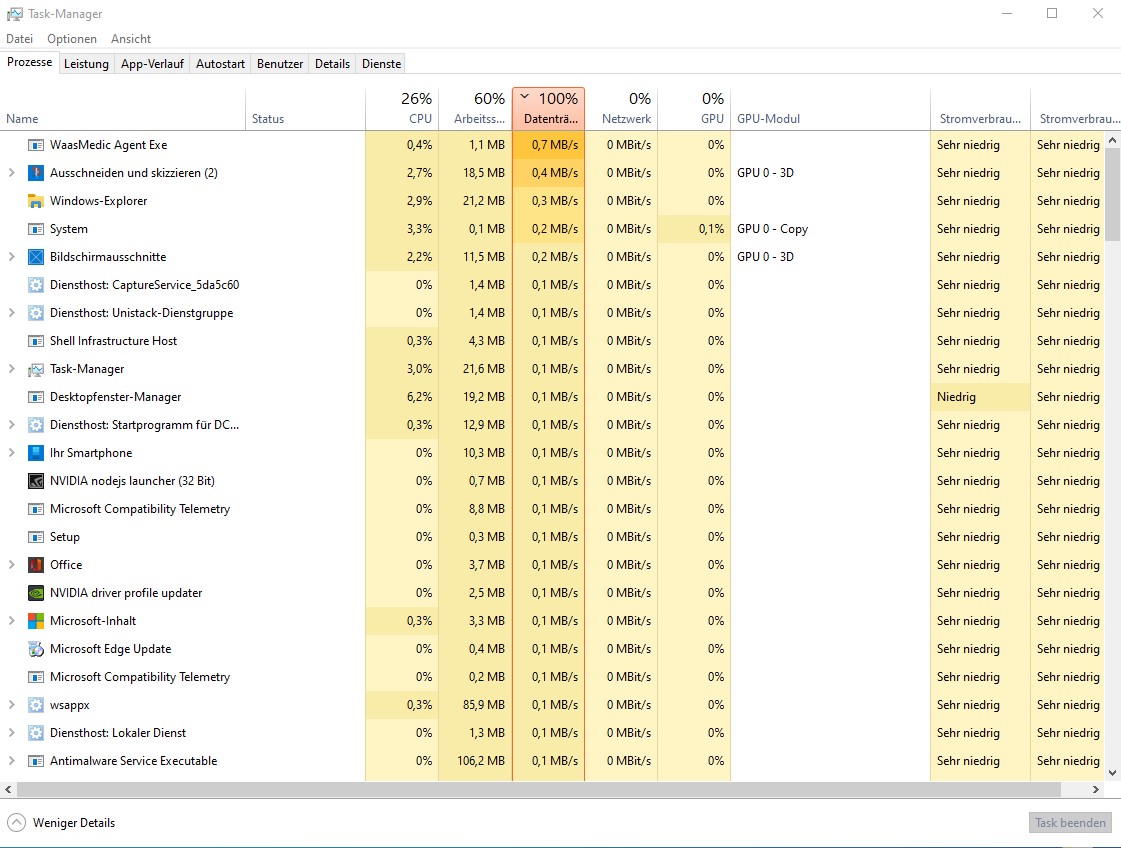
Task: Collapse view with Weniger Details arrow
Action: coord(16,823)
